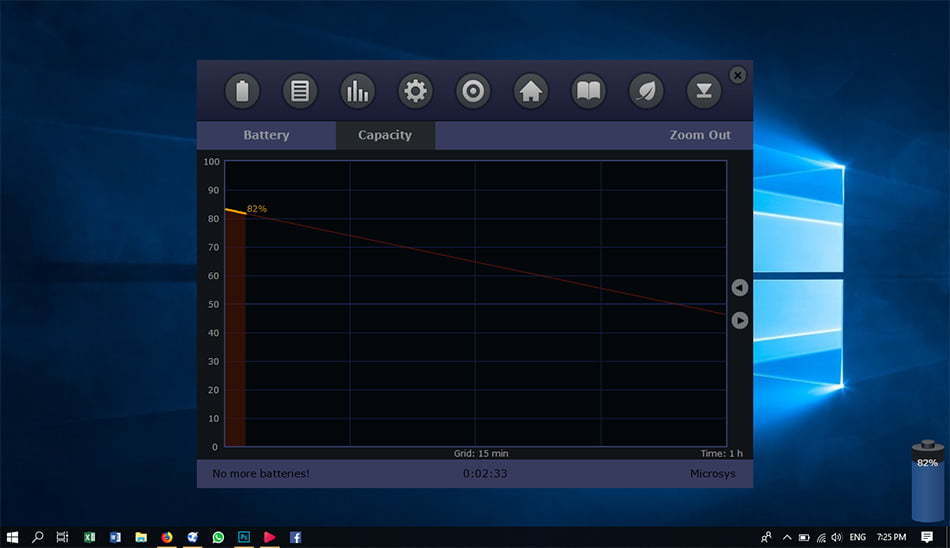Open the pink play-button app on taskbar
Screen dimensions: 950x548
pos(270,537)
